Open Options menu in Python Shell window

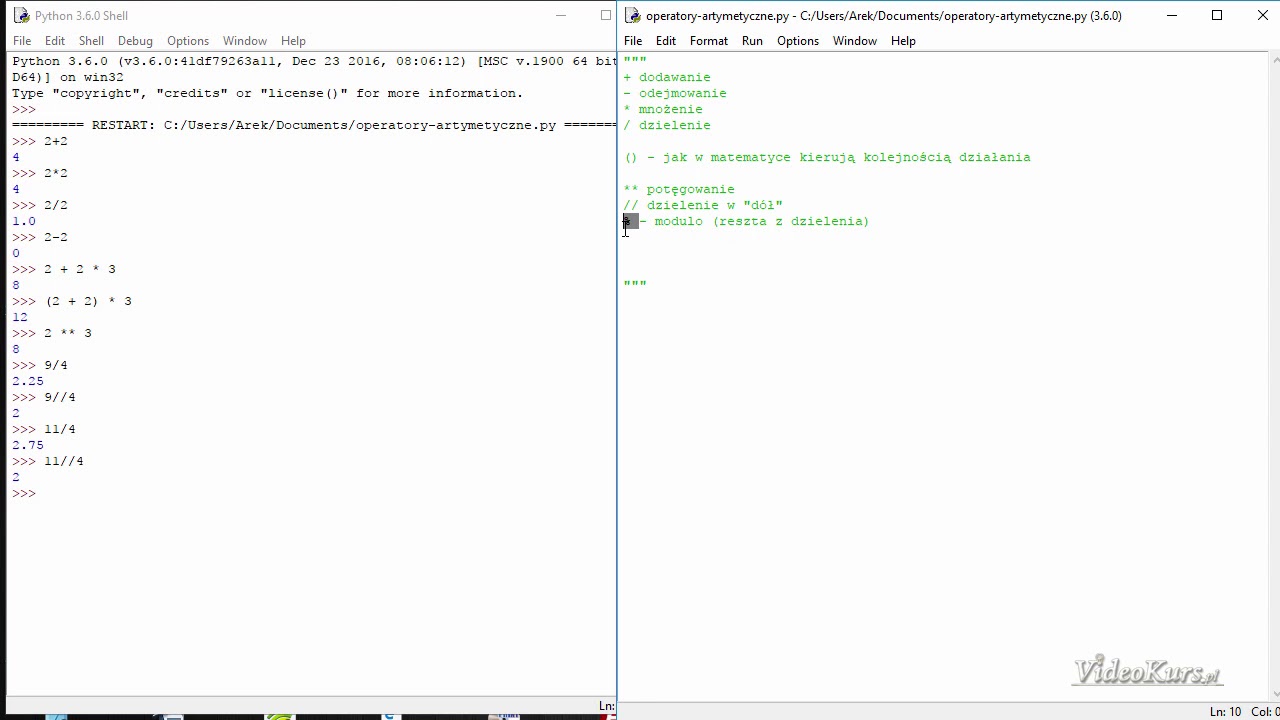pos(188,41)
